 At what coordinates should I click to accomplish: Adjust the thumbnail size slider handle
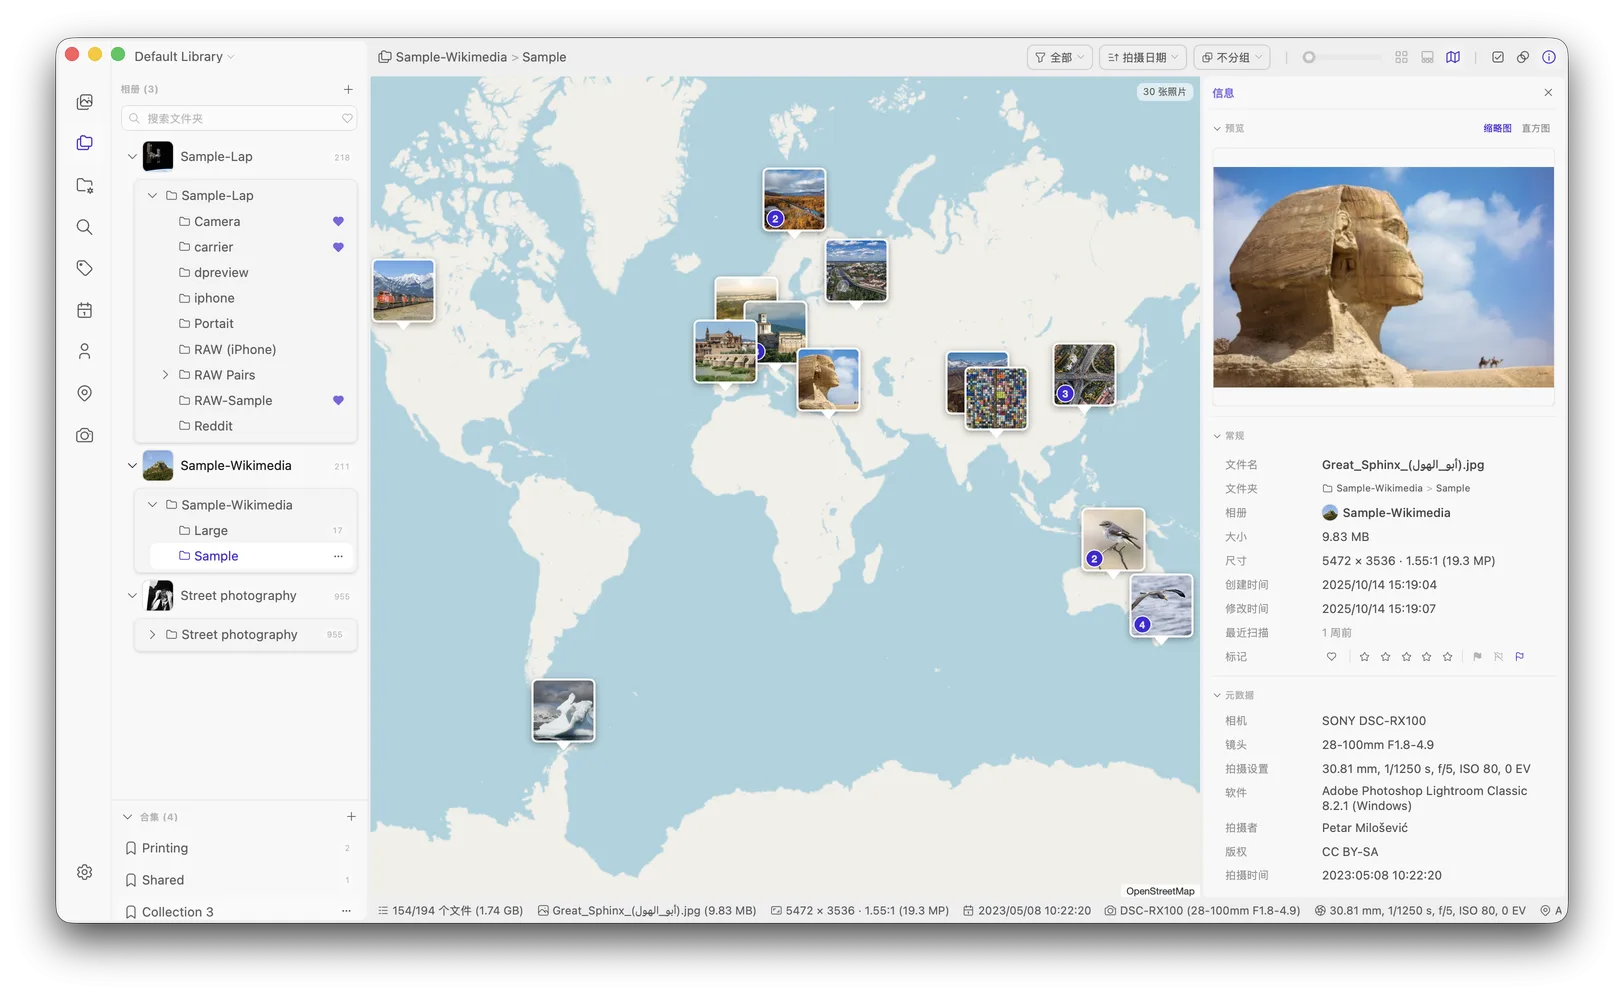[x=1308, y=57]
